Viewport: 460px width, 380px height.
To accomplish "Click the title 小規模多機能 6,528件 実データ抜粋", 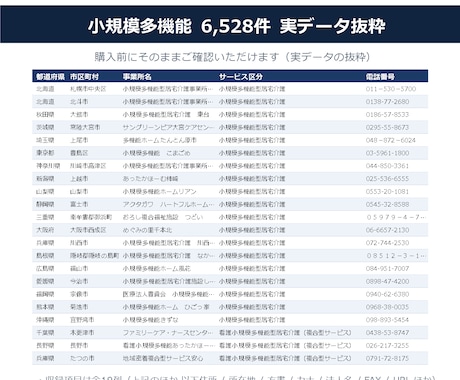I will (x=237, y=26).
